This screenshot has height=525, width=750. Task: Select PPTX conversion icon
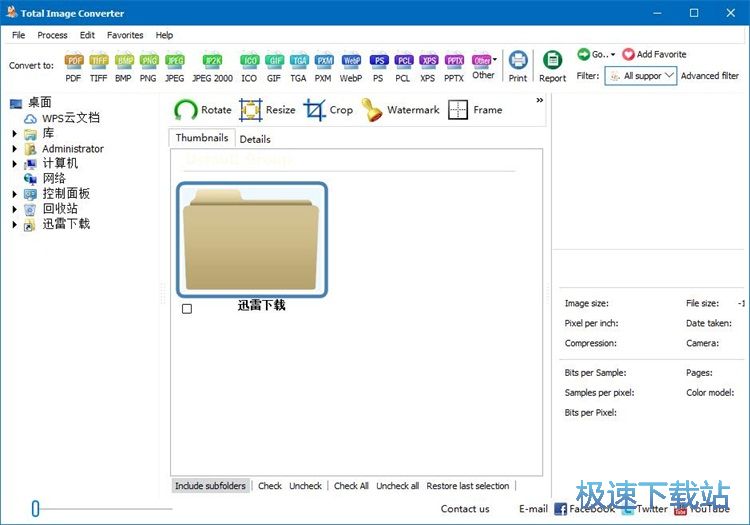click(x=454, y=67)
